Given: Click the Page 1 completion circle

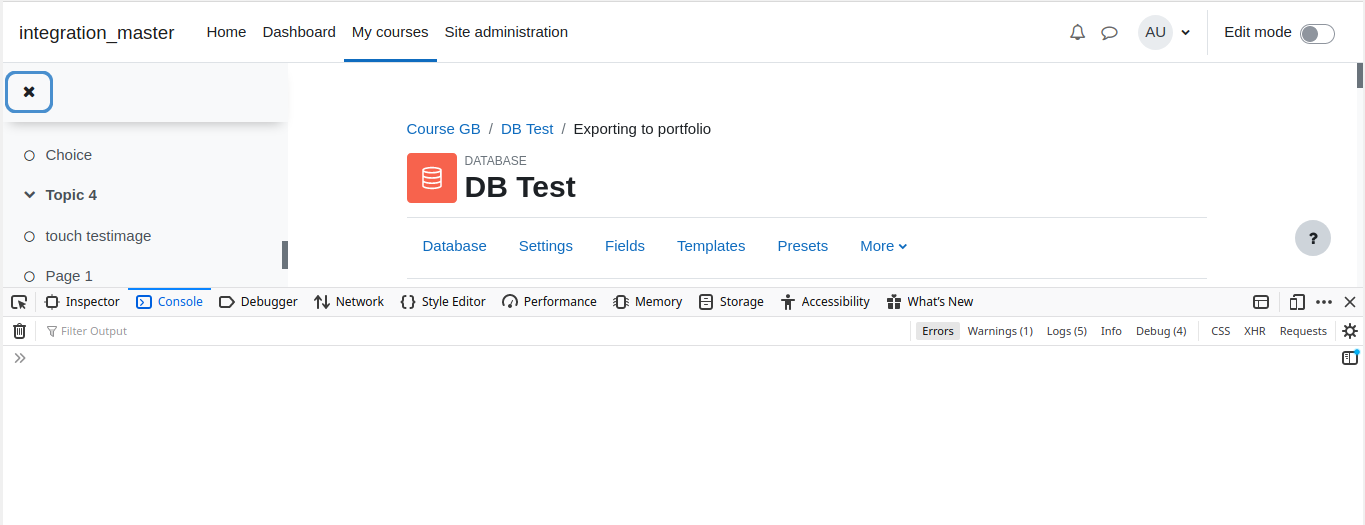Looking at the screenshot, I should tap(29, 276).
